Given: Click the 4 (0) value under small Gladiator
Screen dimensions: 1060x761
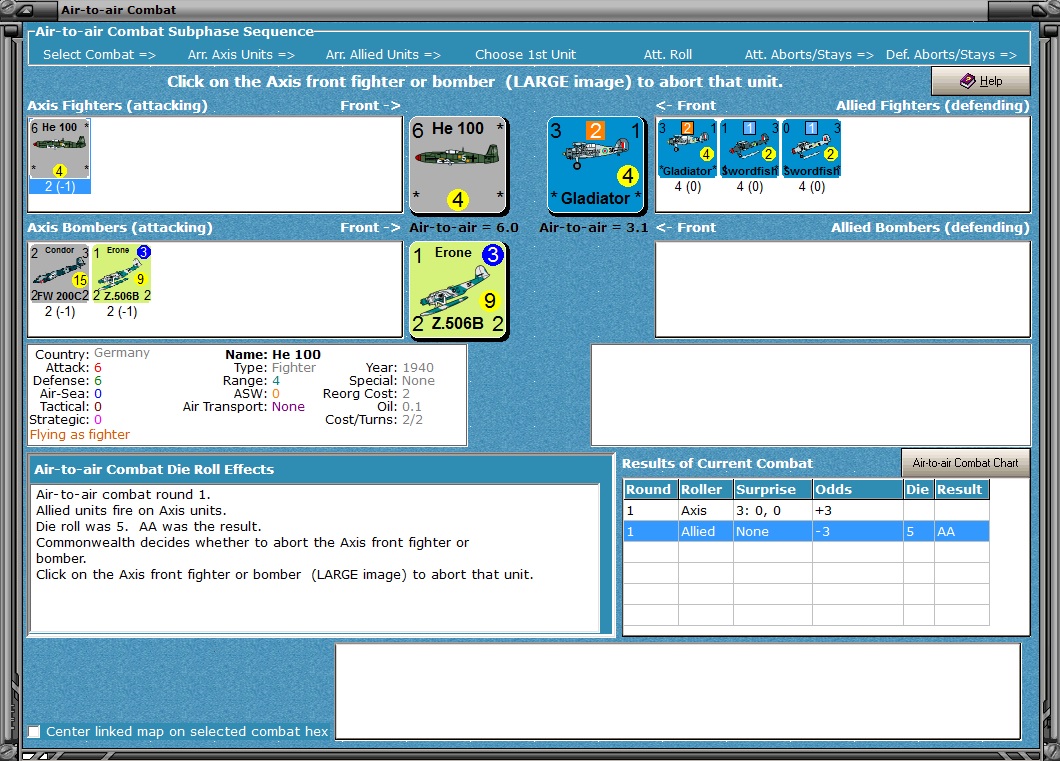Looking at the screenshot, I should pos(688,187).
